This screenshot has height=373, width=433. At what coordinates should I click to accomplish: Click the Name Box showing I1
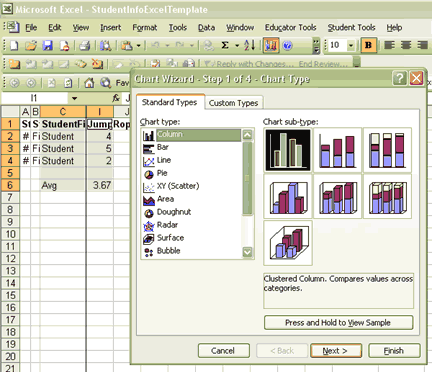coord(34,98)
